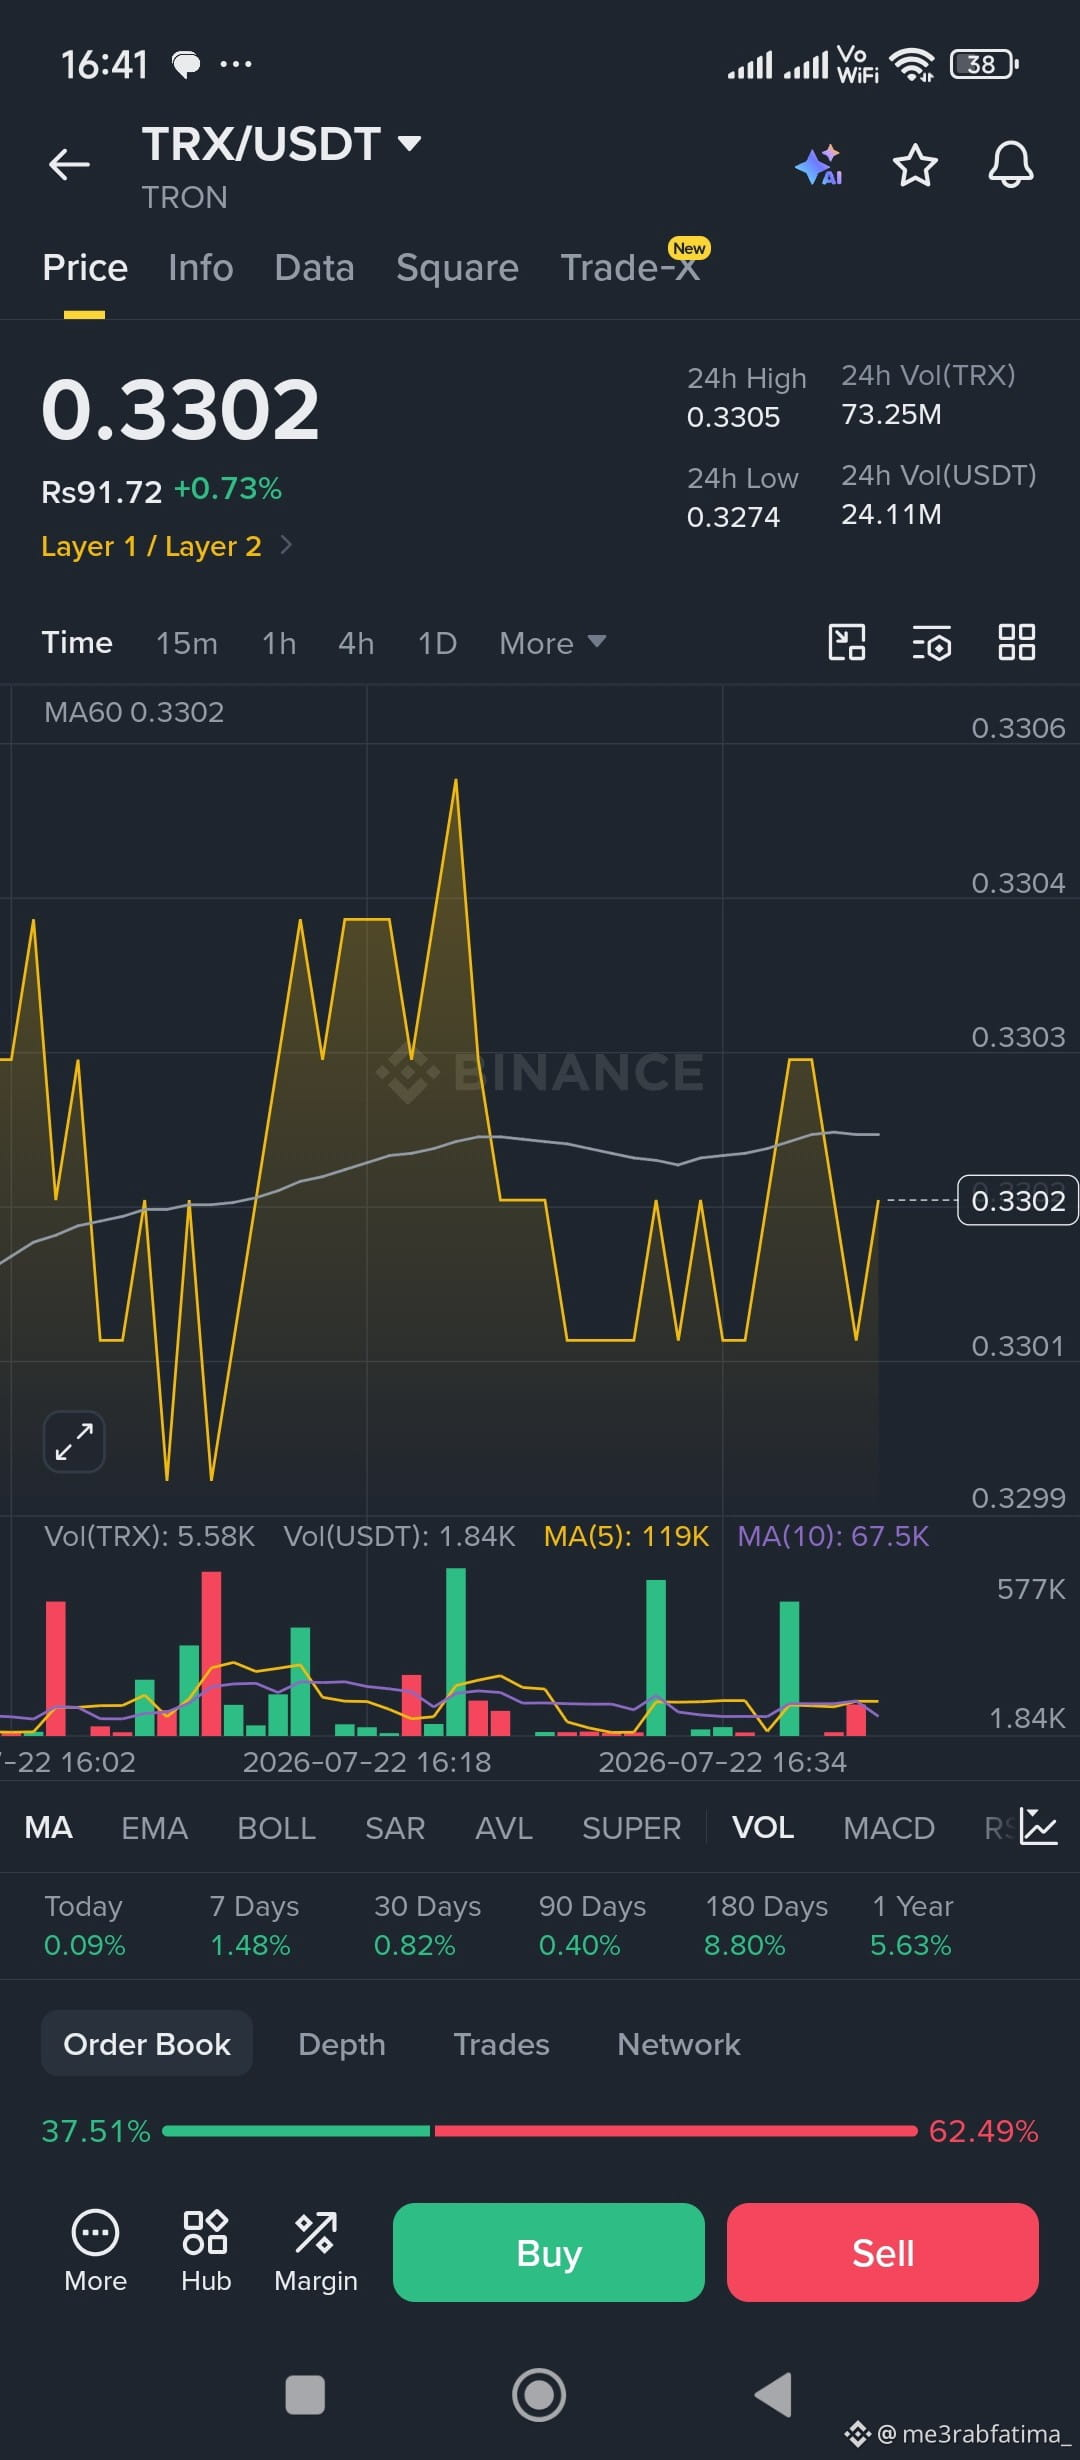Switch to the Info tab
Viewport: 1080px width, 2460px height.
tap(200, 268)
